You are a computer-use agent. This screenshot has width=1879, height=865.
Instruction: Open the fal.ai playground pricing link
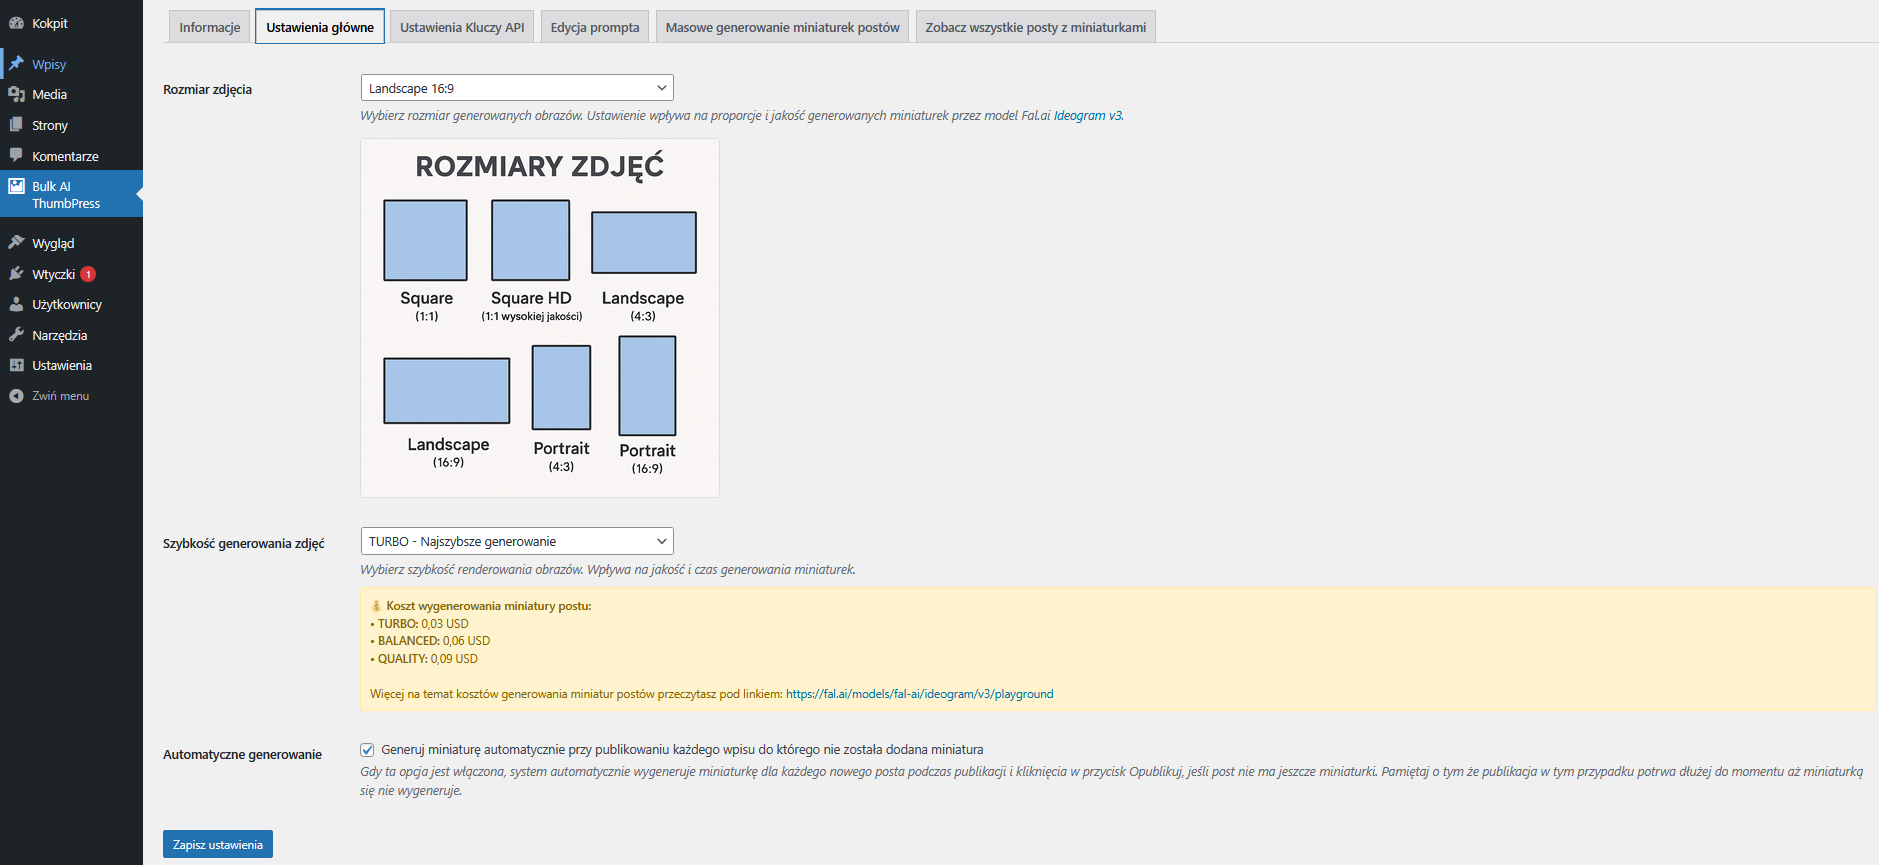(919, 694)
